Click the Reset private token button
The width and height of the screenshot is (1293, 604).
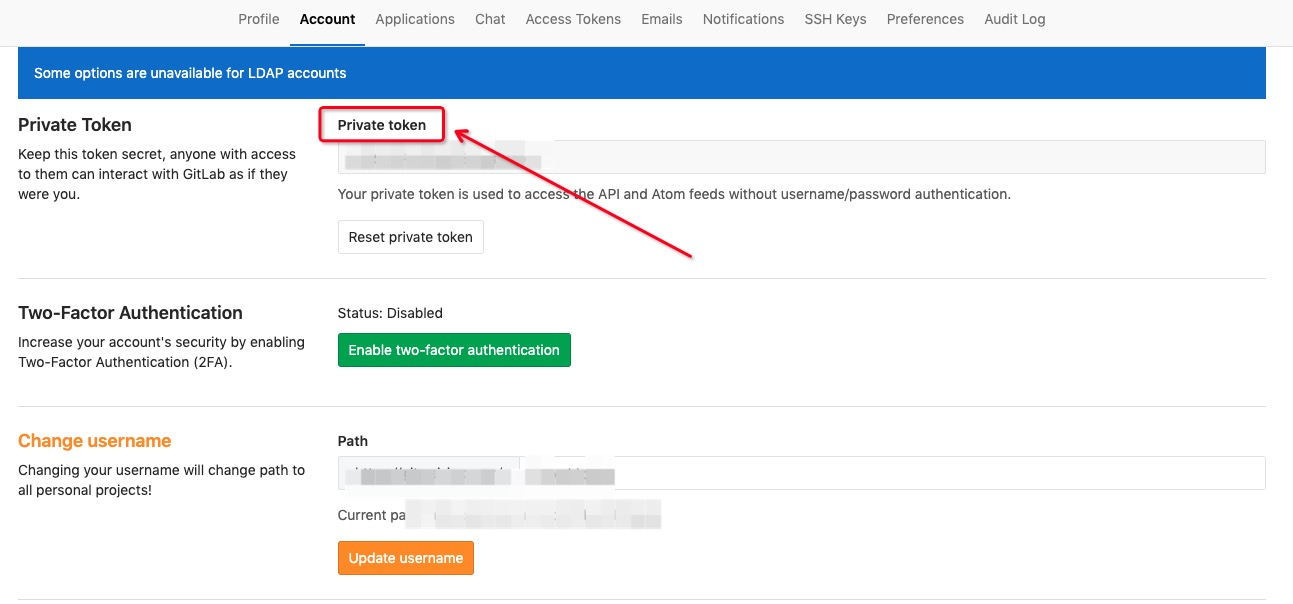coord(411,237)
